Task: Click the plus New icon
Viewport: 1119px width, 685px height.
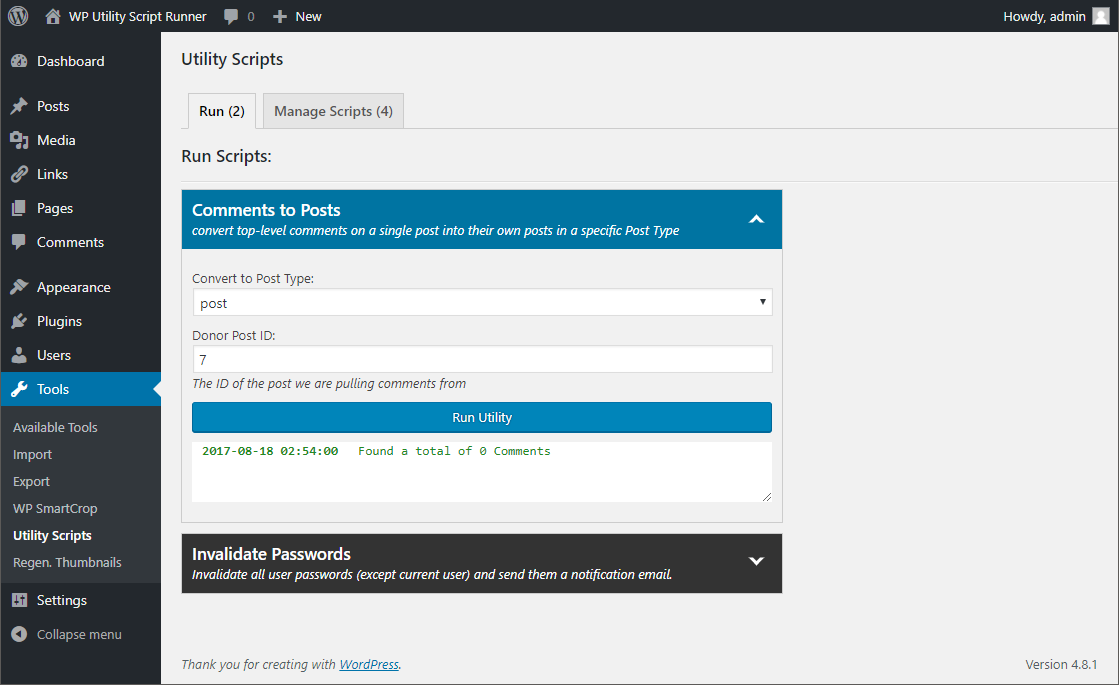Action: point(280,16)
